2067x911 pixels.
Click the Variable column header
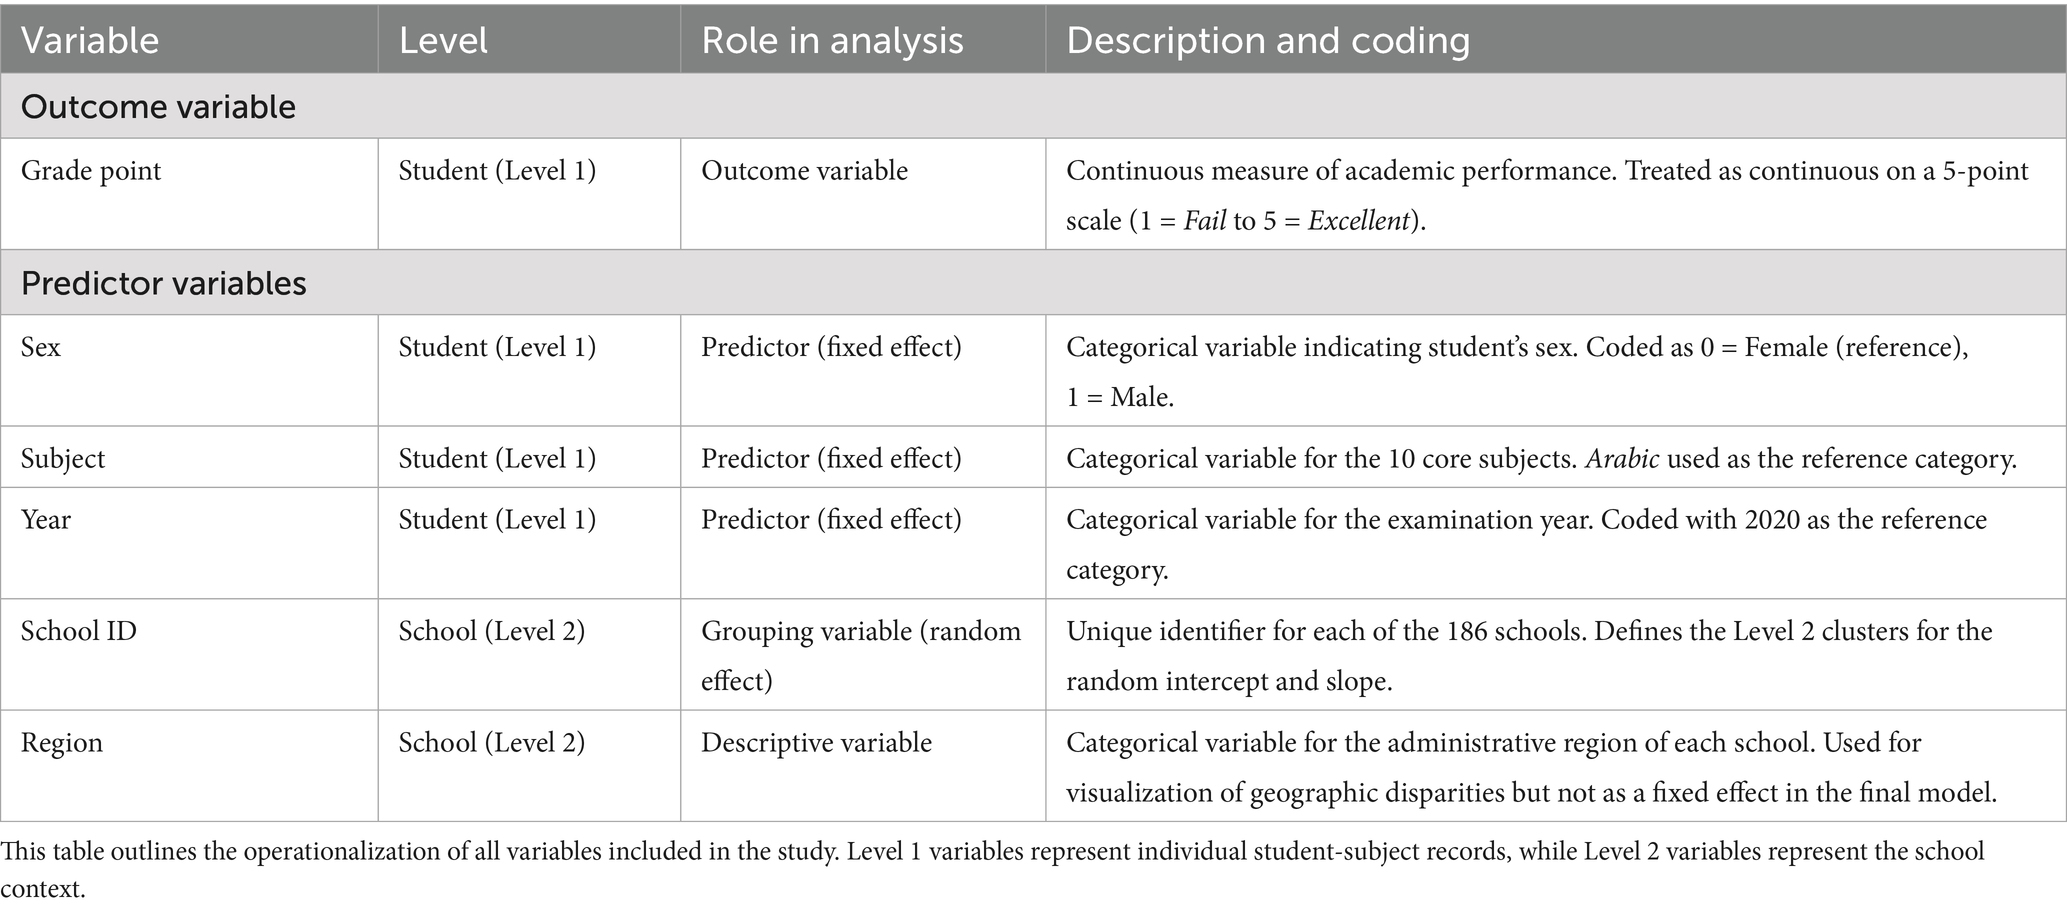(90, 40)
